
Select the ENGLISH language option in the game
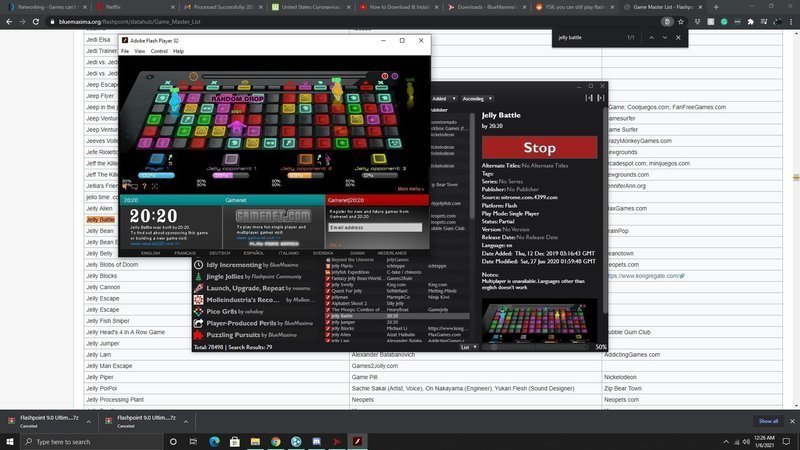click(x=151, y=253)
